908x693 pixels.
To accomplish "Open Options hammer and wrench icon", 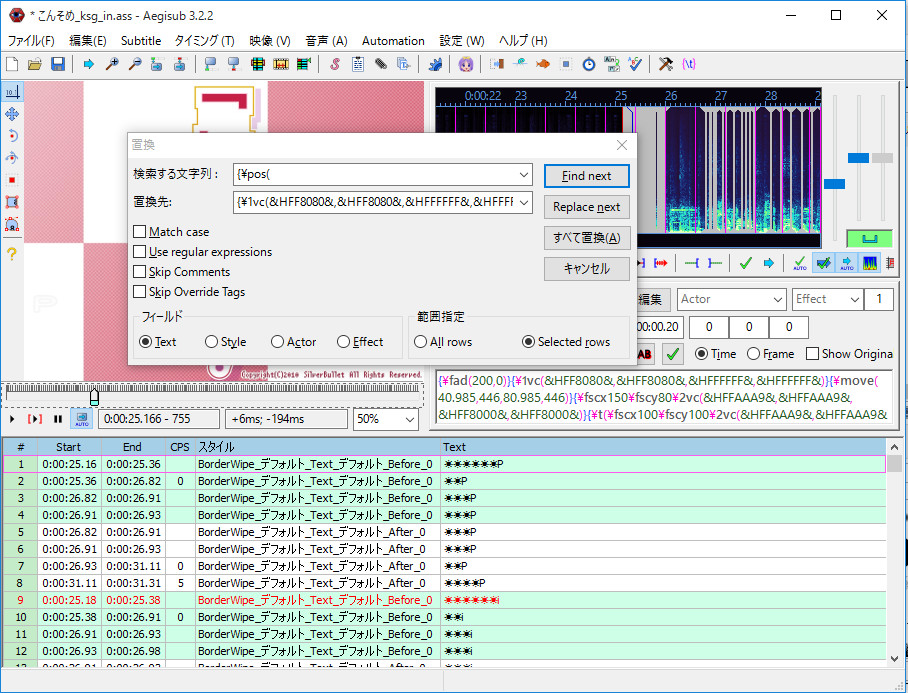I will click(666, 64).
